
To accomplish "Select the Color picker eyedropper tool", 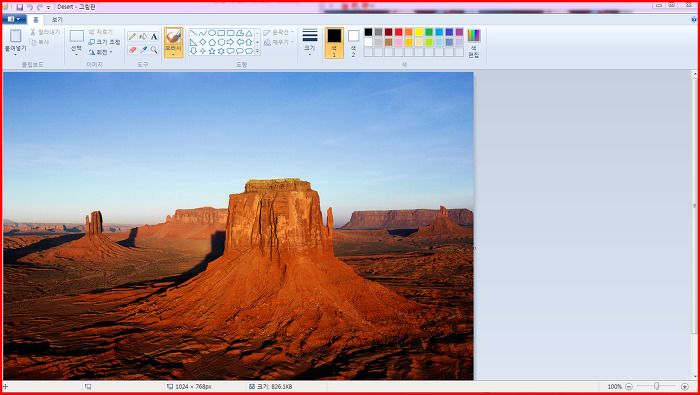I will click(x=143, y=50).
